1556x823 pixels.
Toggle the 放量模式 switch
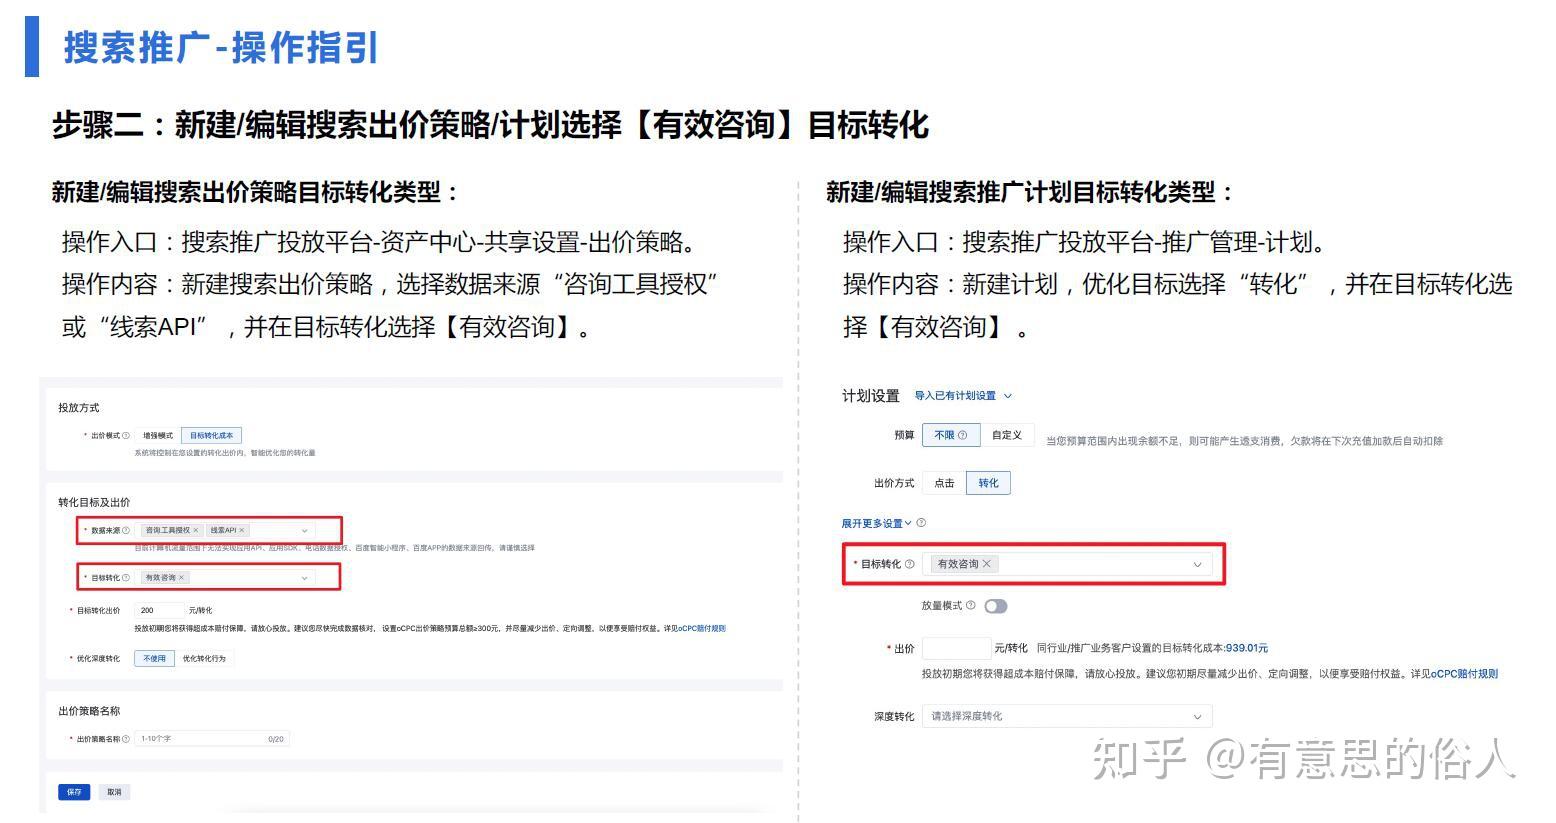point(995,606)
